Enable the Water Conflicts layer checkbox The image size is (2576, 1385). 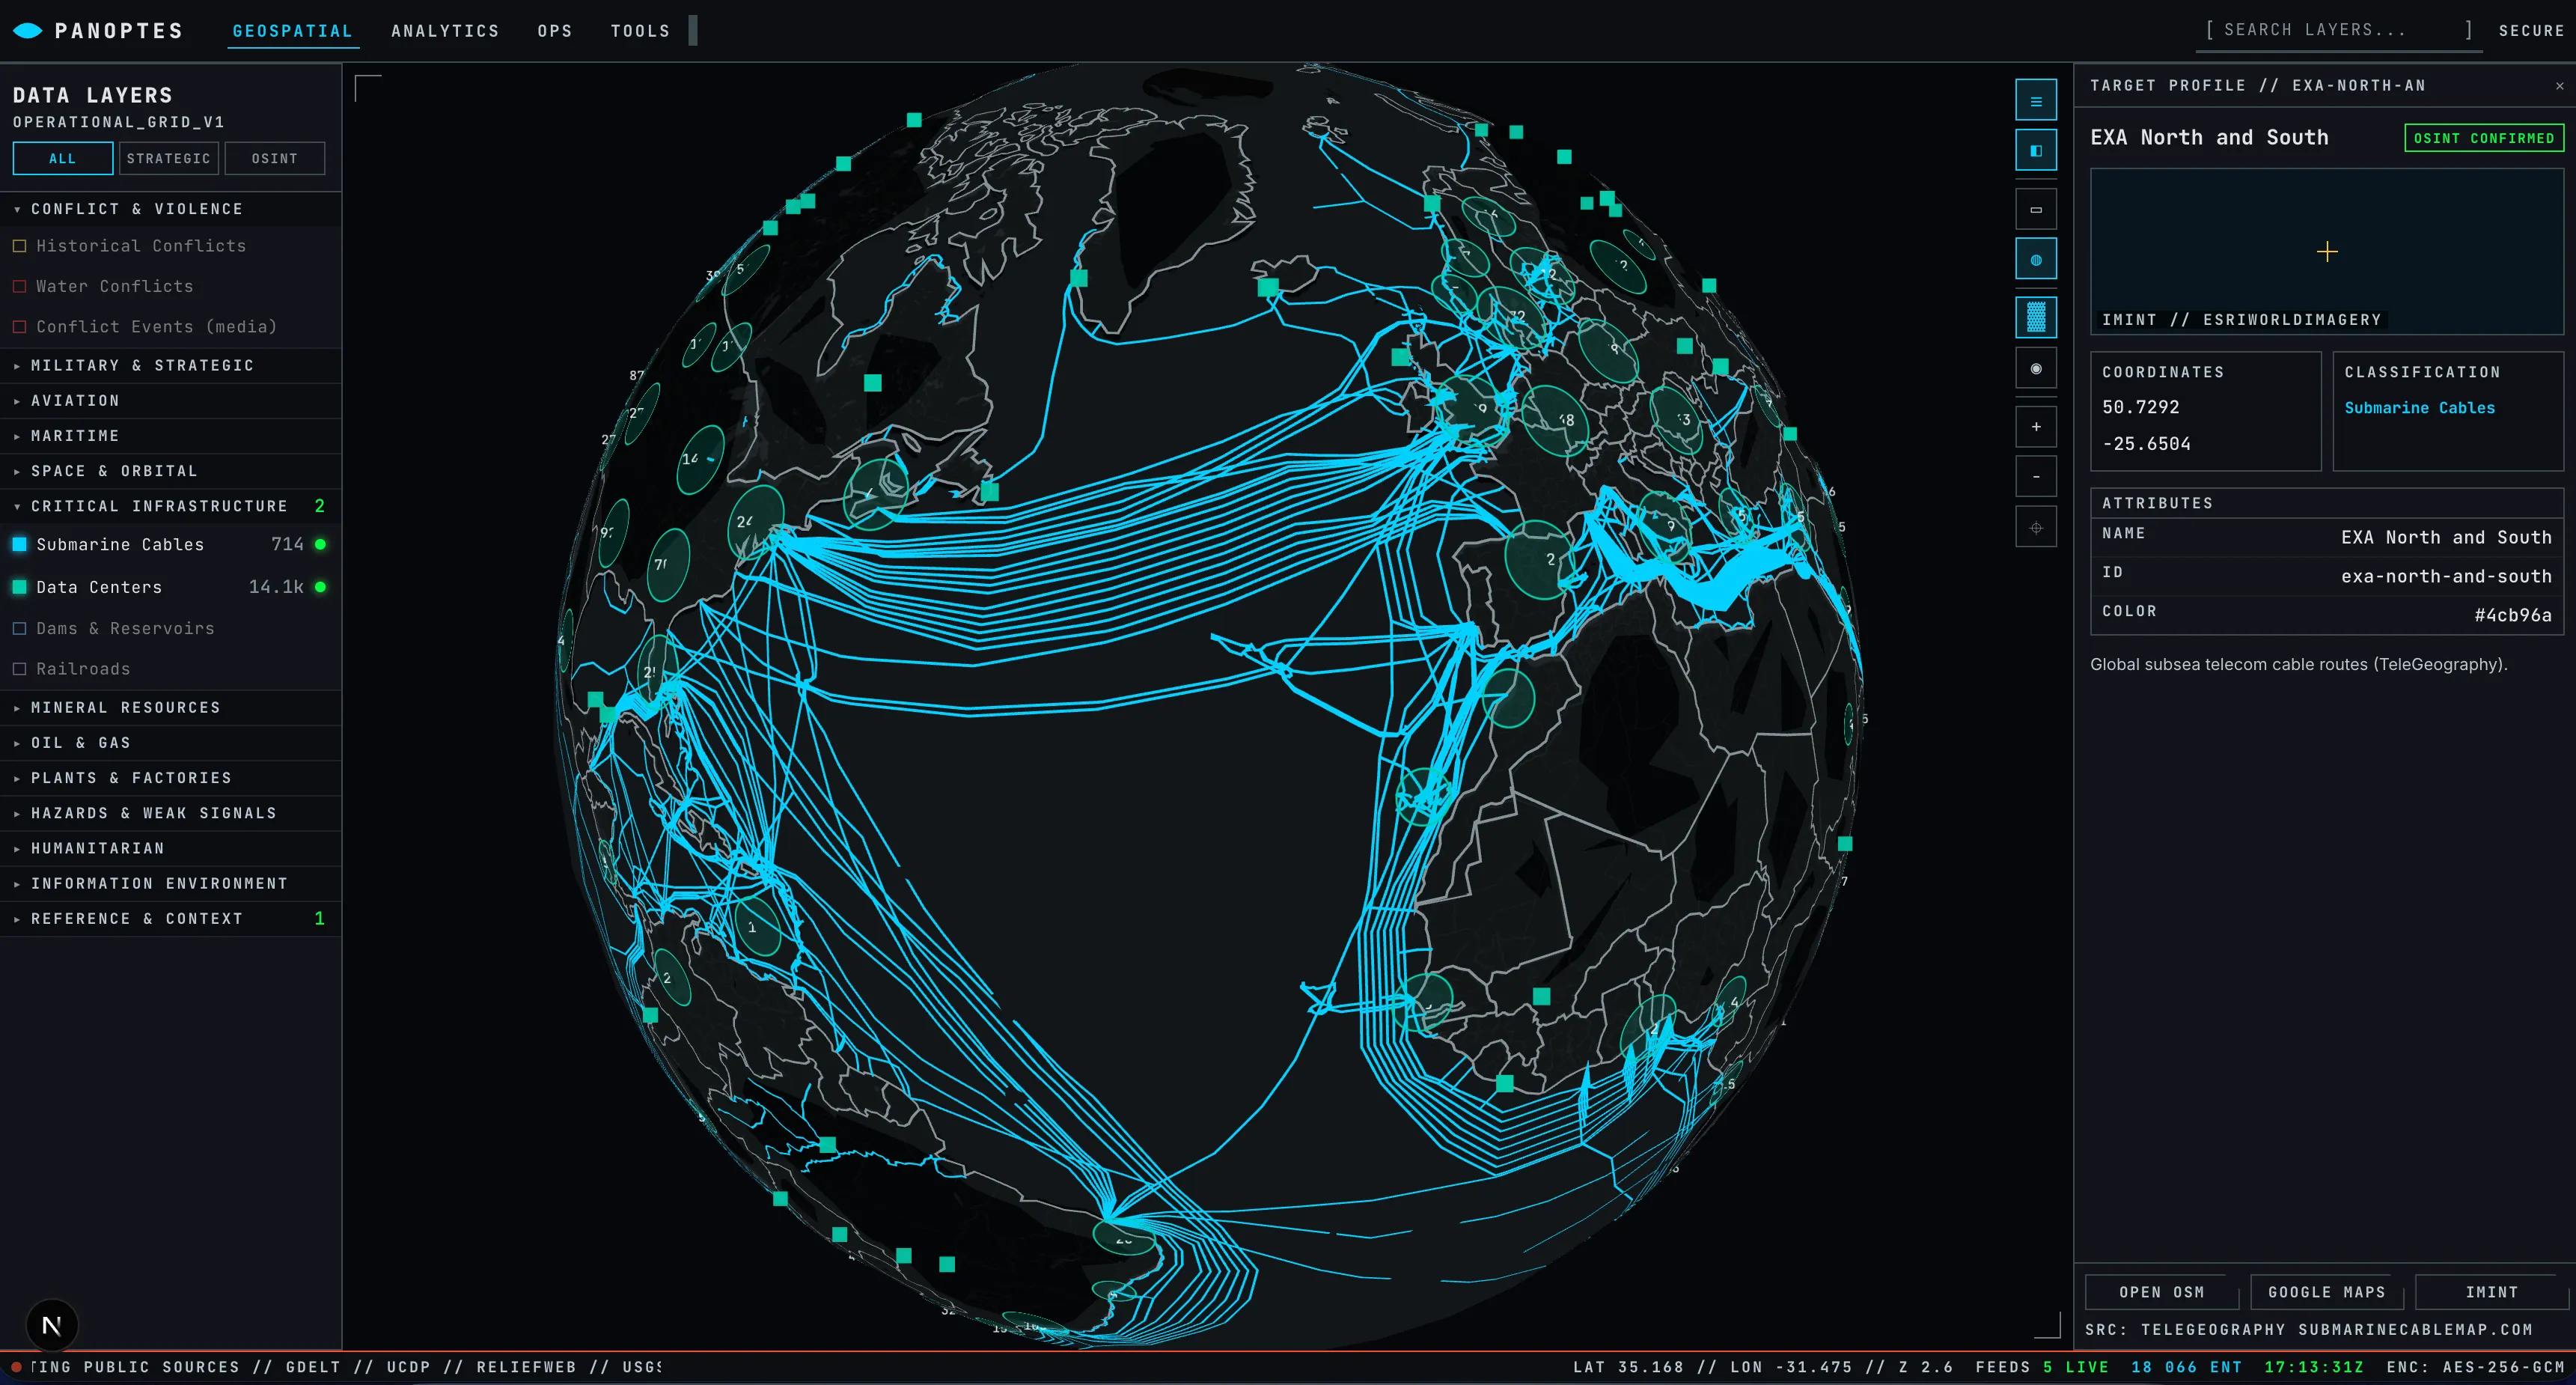coord(19,286)
